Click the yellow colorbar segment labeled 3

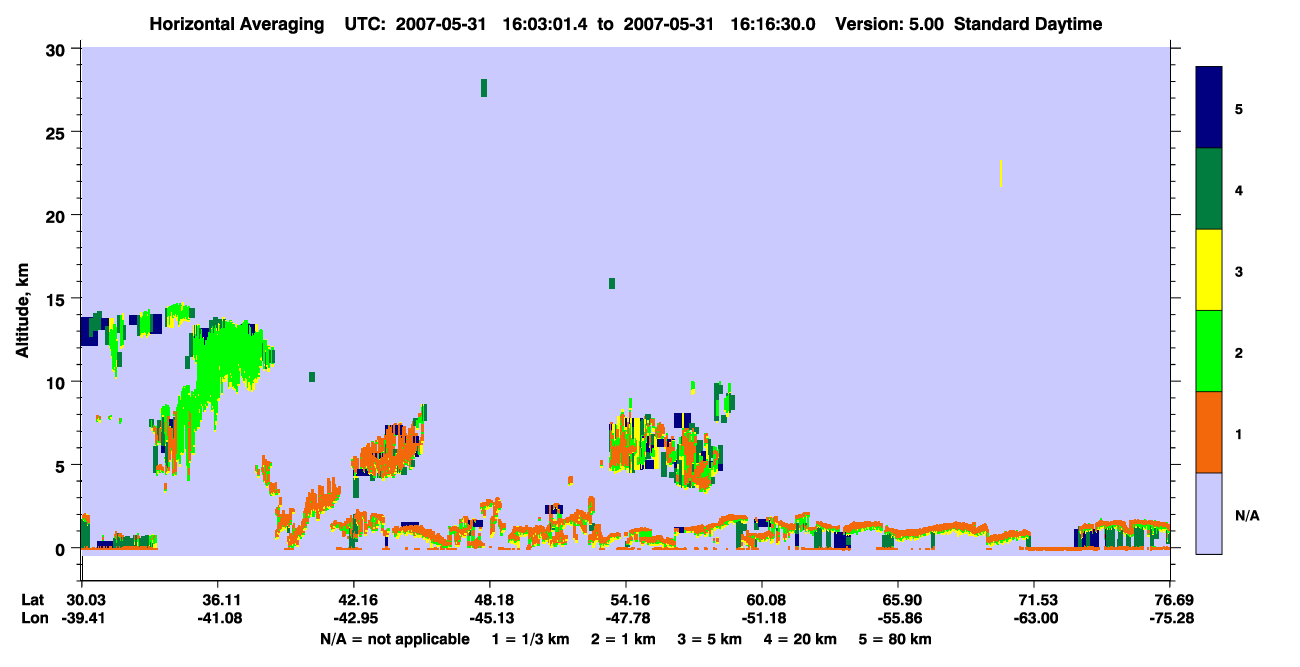pyautogui.click(x=1209, y=270)
